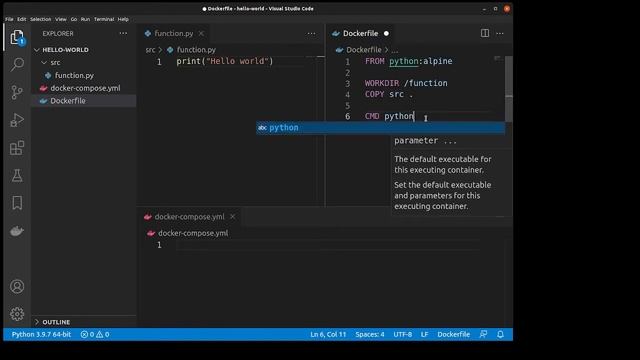Open Source Control view icon
This screenshot has width=640, height=360.
(17, 92)
